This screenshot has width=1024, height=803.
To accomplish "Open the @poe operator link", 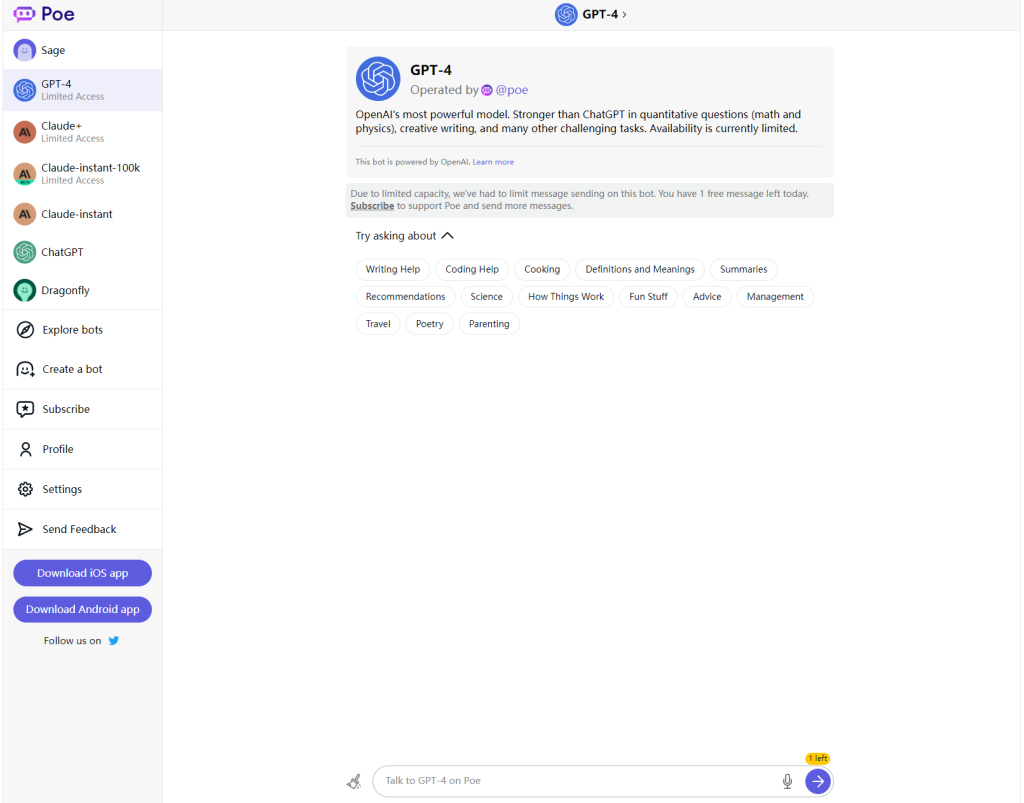I will coord(512,90).
